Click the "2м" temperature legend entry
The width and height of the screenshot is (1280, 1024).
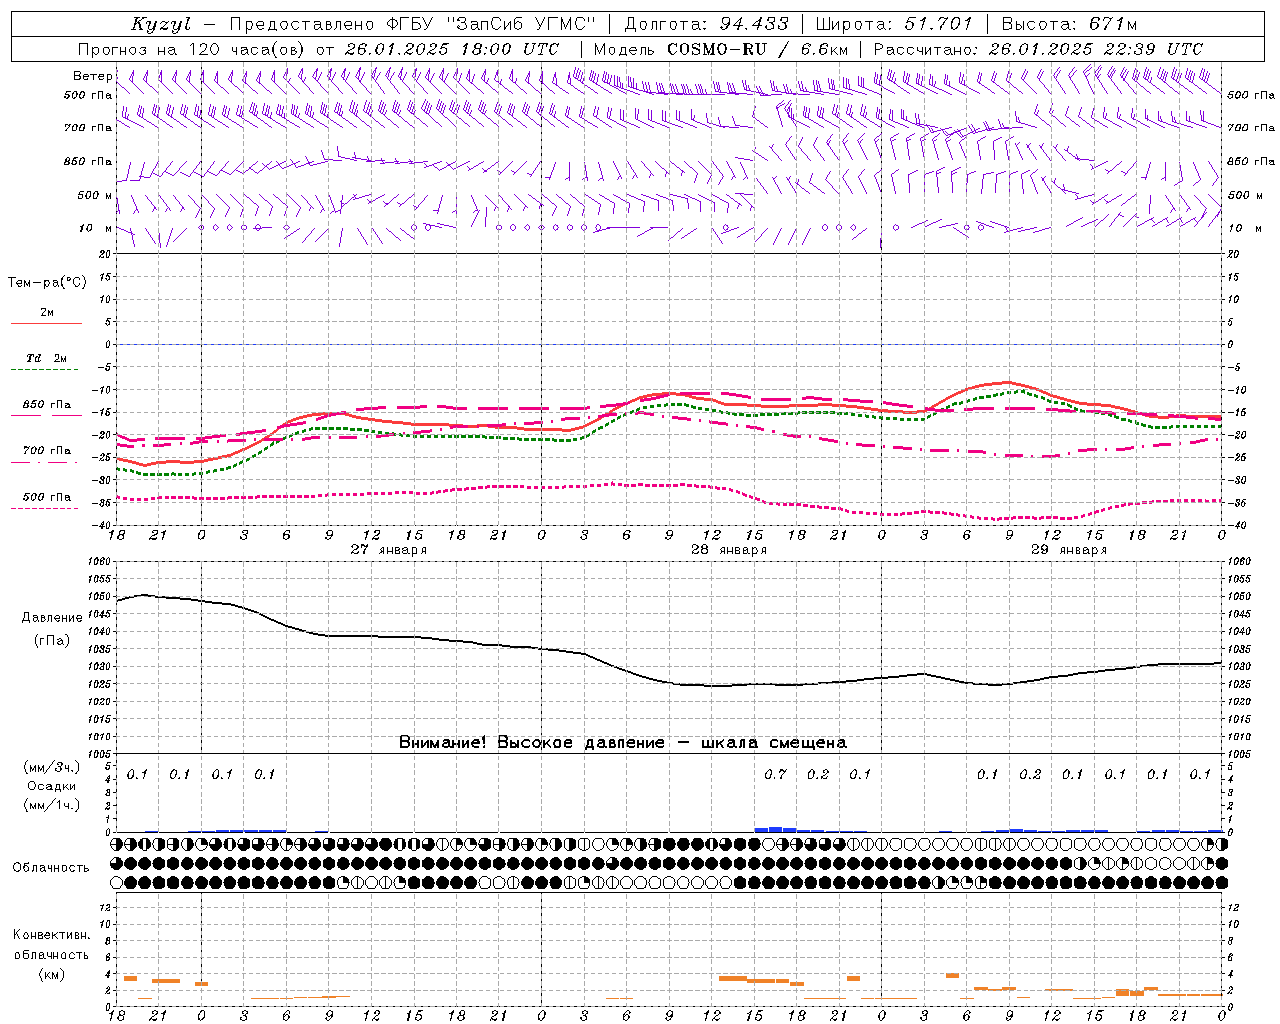pyautogui.click(x=47, y=312)
